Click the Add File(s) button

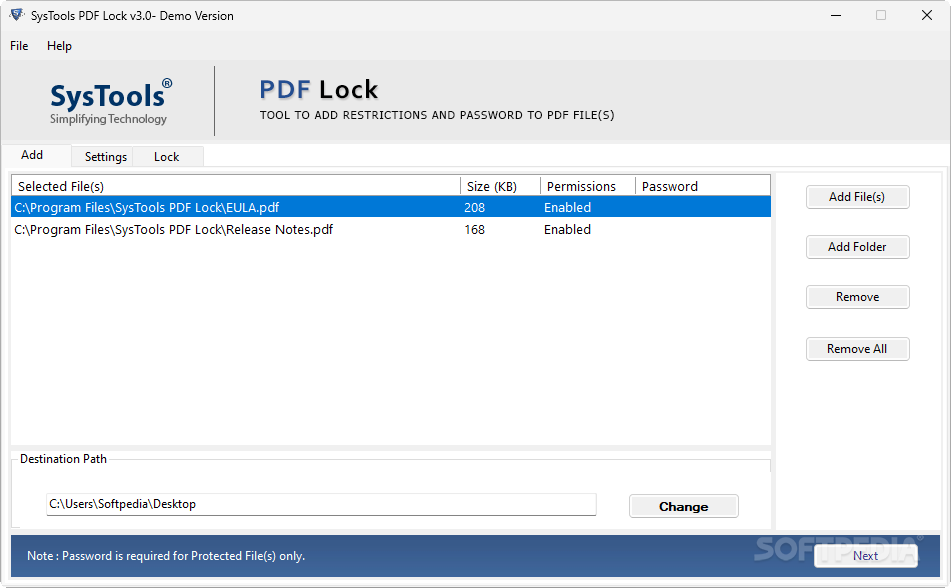click(857, 197)
